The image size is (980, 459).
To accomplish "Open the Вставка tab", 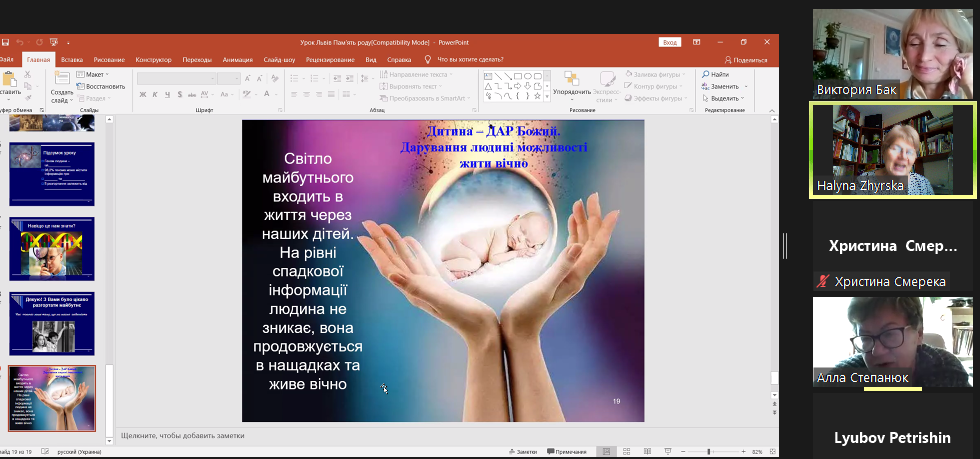I will 72,60.
